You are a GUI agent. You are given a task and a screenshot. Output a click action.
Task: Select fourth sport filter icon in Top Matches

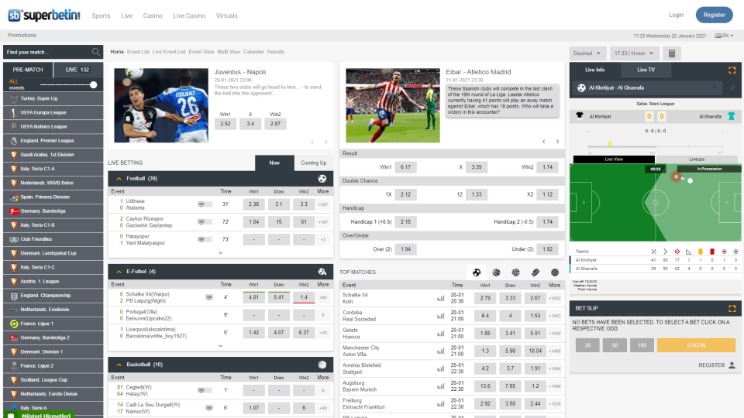click(x=535, y=272)
